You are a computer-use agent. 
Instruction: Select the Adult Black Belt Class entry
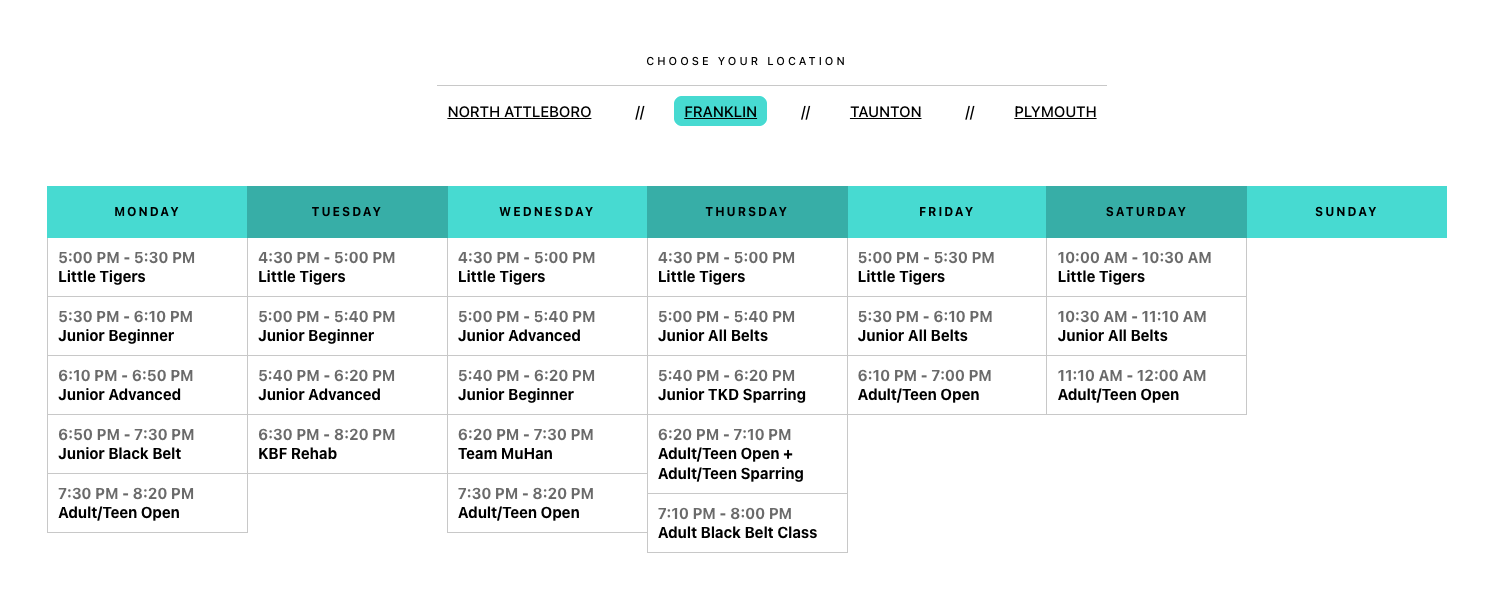pos(747,523)
